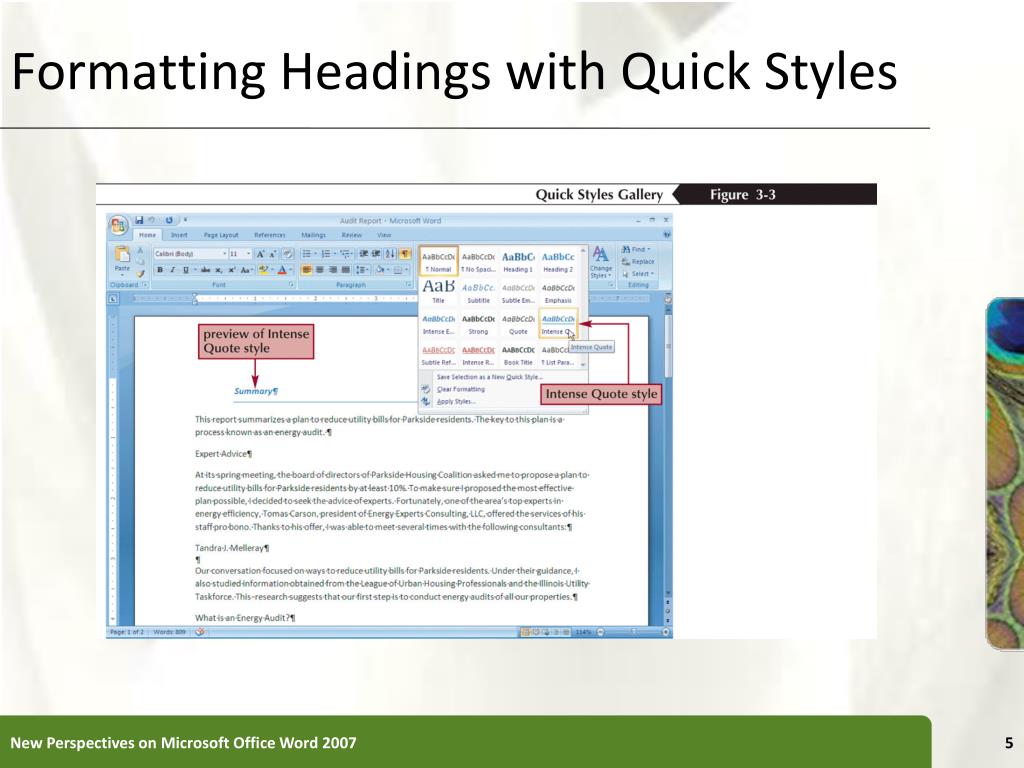Apply the Title quick style
The height and width of the screenshot is (768, 1024).
tap(439, 292)
